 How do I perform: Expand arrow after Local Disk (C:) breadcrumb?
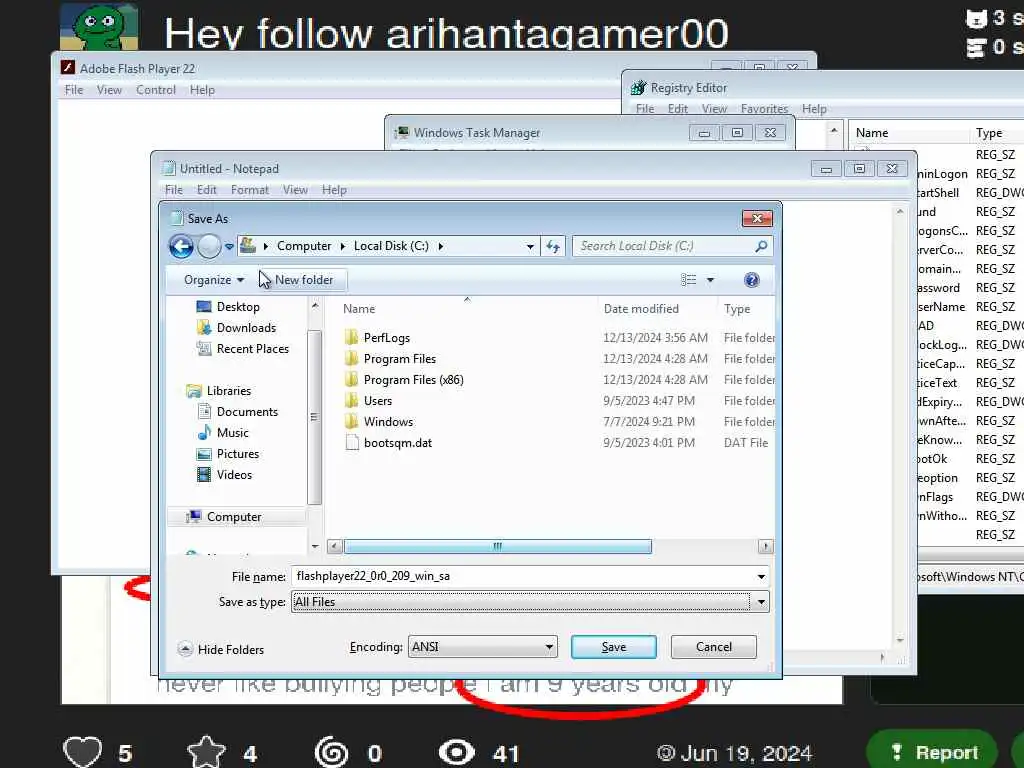pos(441,246)
